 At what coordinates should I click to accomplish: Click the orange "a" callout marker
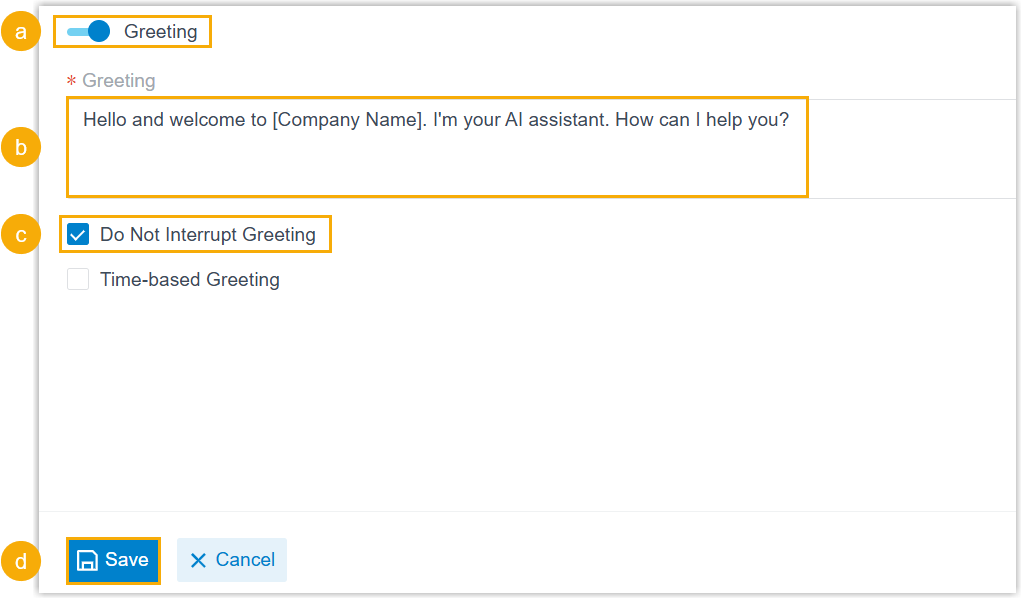(20, 33)
